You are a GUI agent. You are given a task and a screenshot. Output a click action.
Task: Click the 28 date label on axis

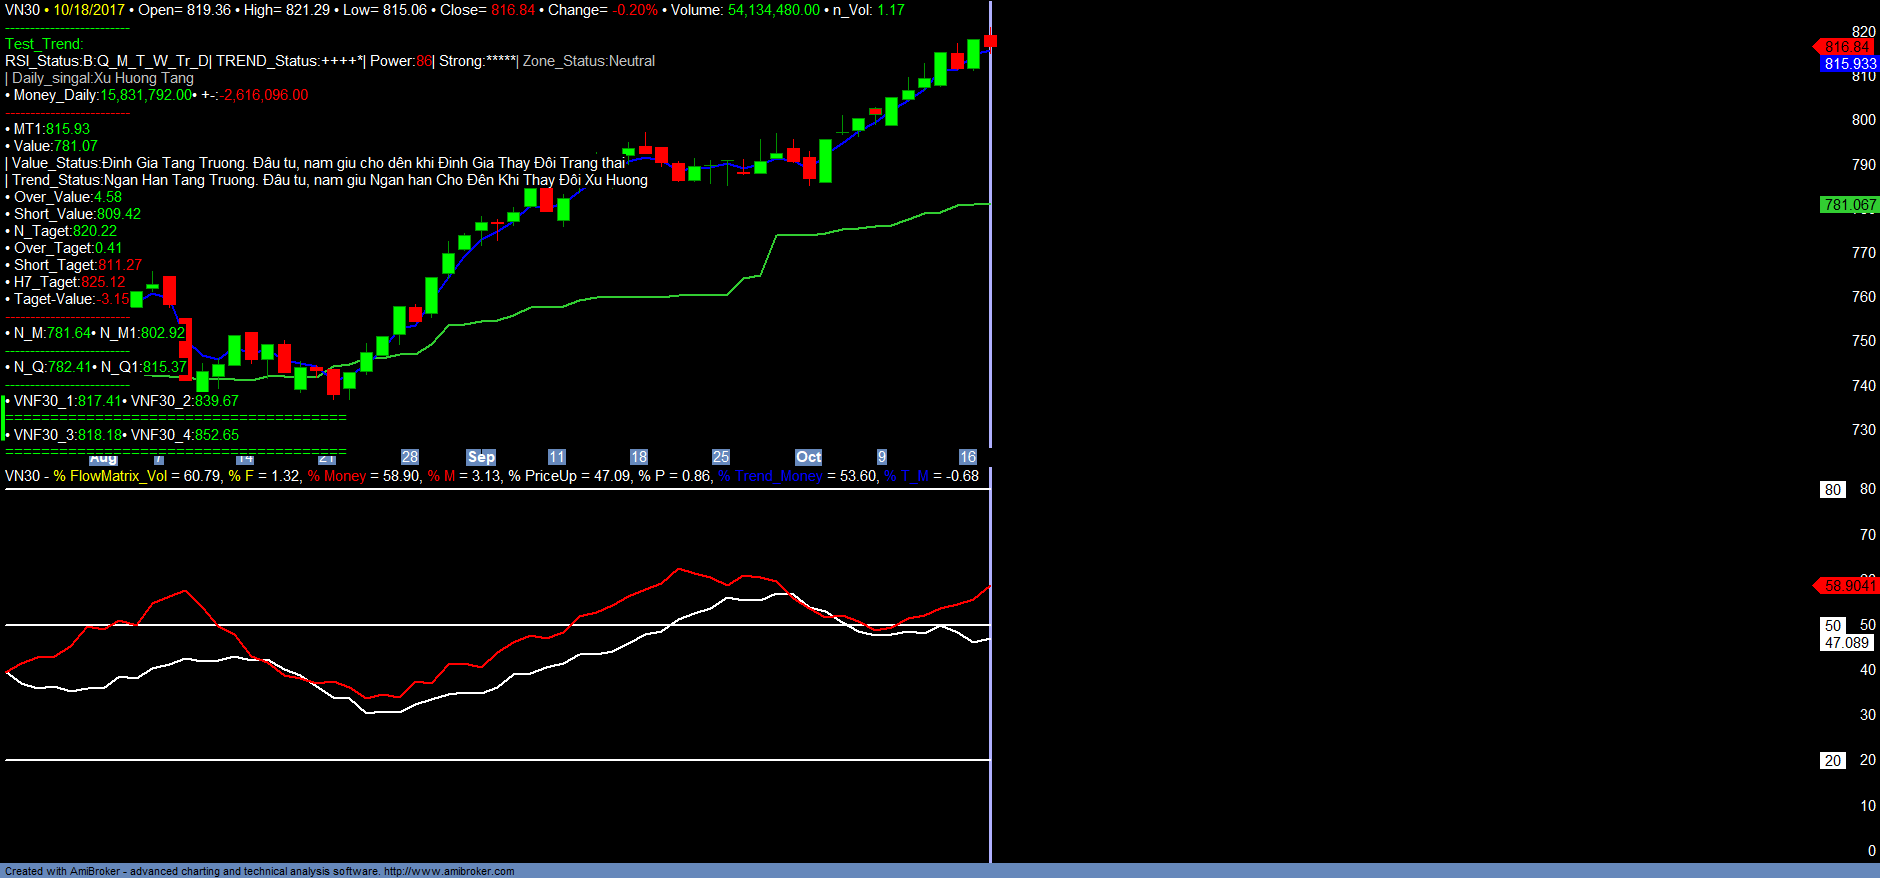410,457
